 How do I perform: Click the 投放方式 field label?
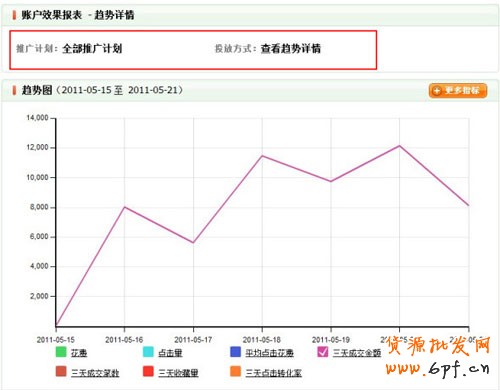pyautogui.click(x=235, y=49)
